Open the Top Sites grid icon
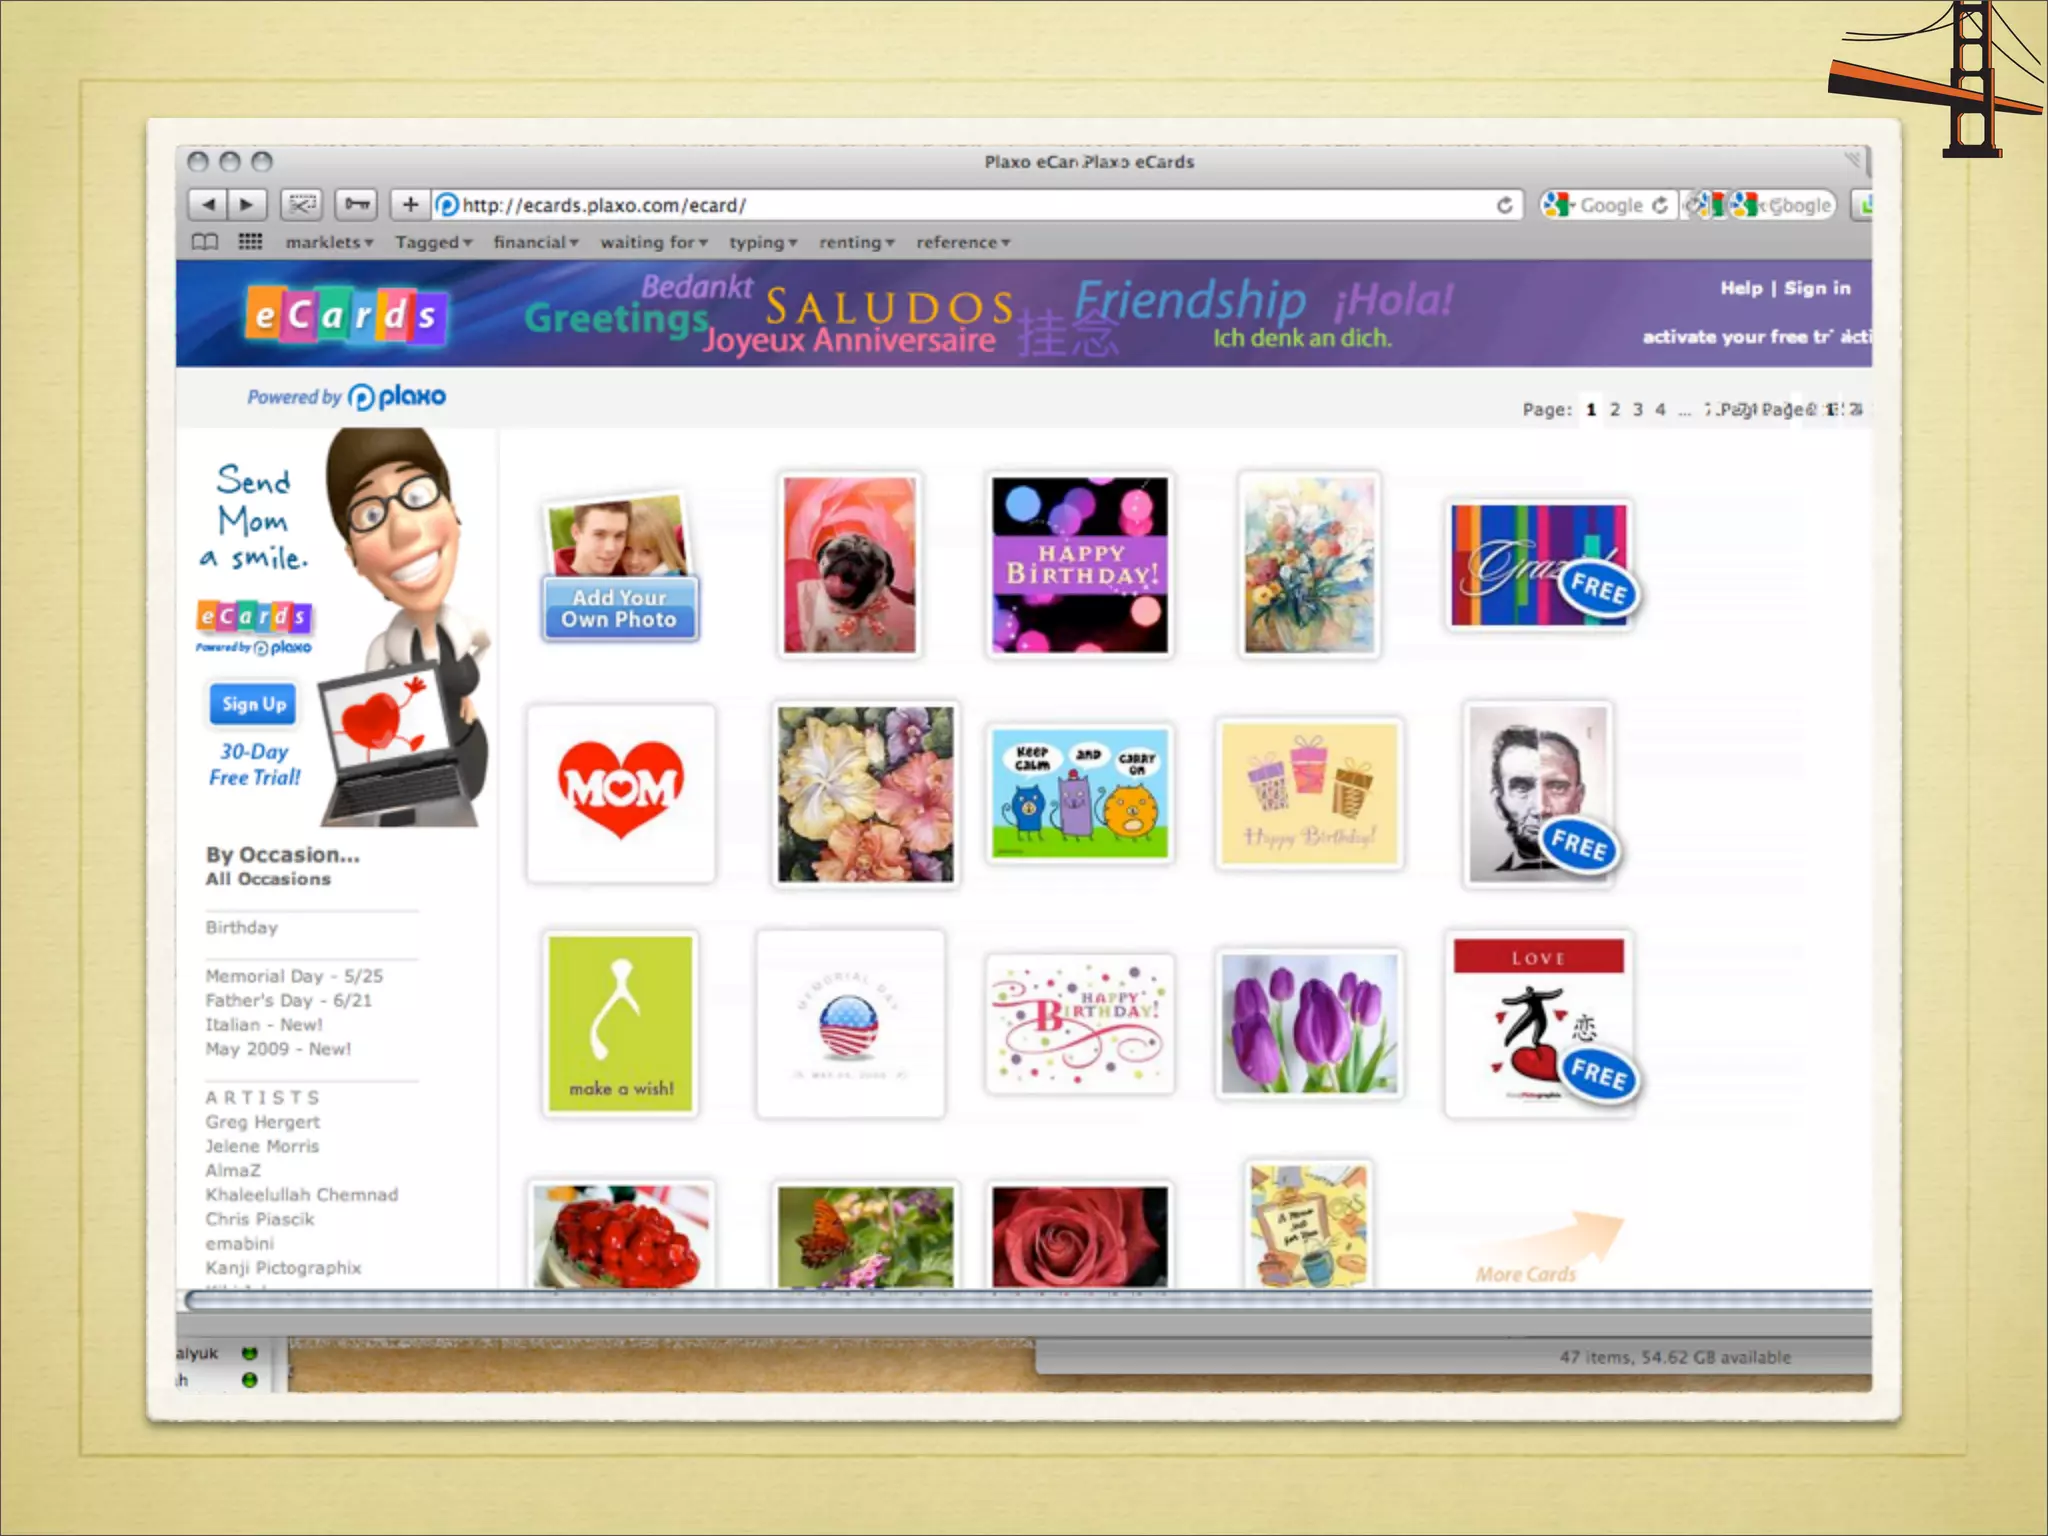Image resolution: width=2048 pixels, height=1536 pixels. click(x=250, y=242)
